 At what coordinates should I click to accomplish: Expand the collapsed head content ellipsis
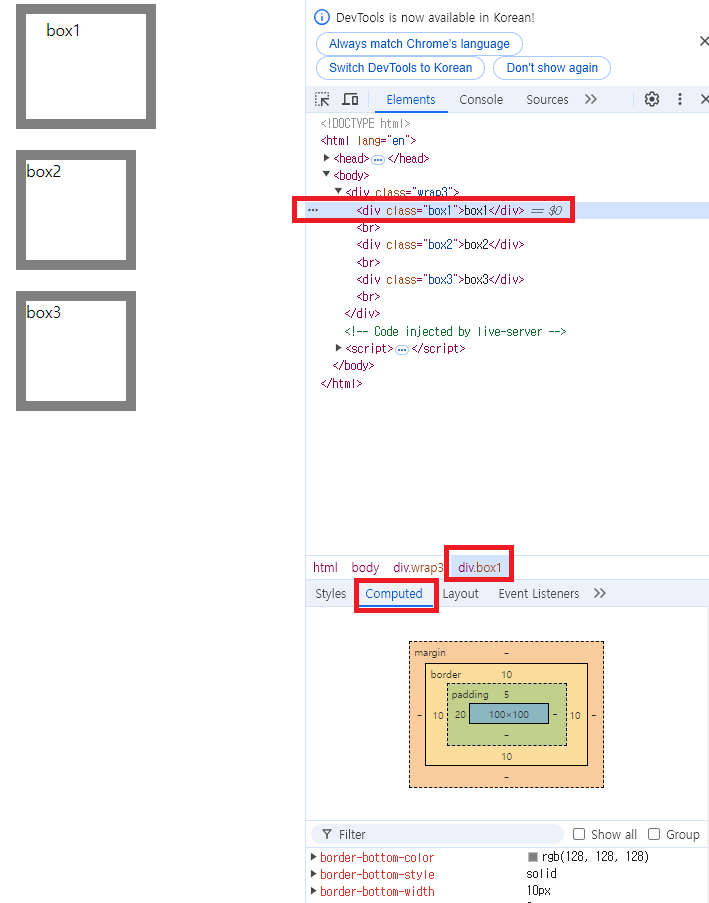(378, 159)
